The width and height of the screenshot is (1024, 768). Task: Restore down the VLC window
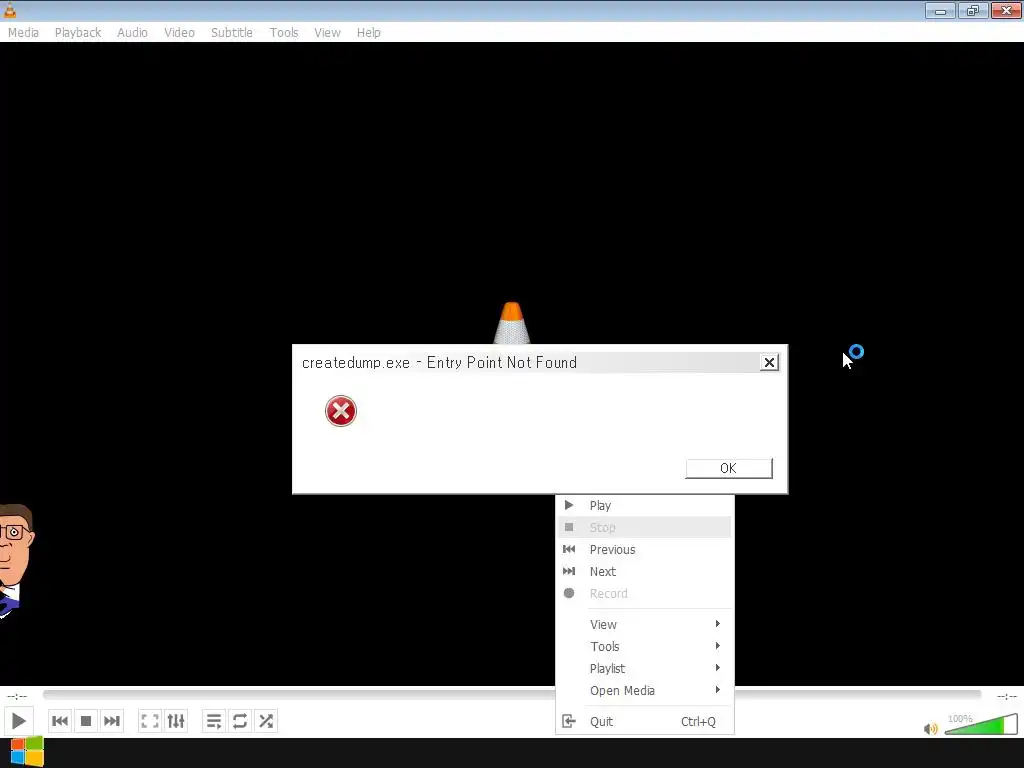973,10
